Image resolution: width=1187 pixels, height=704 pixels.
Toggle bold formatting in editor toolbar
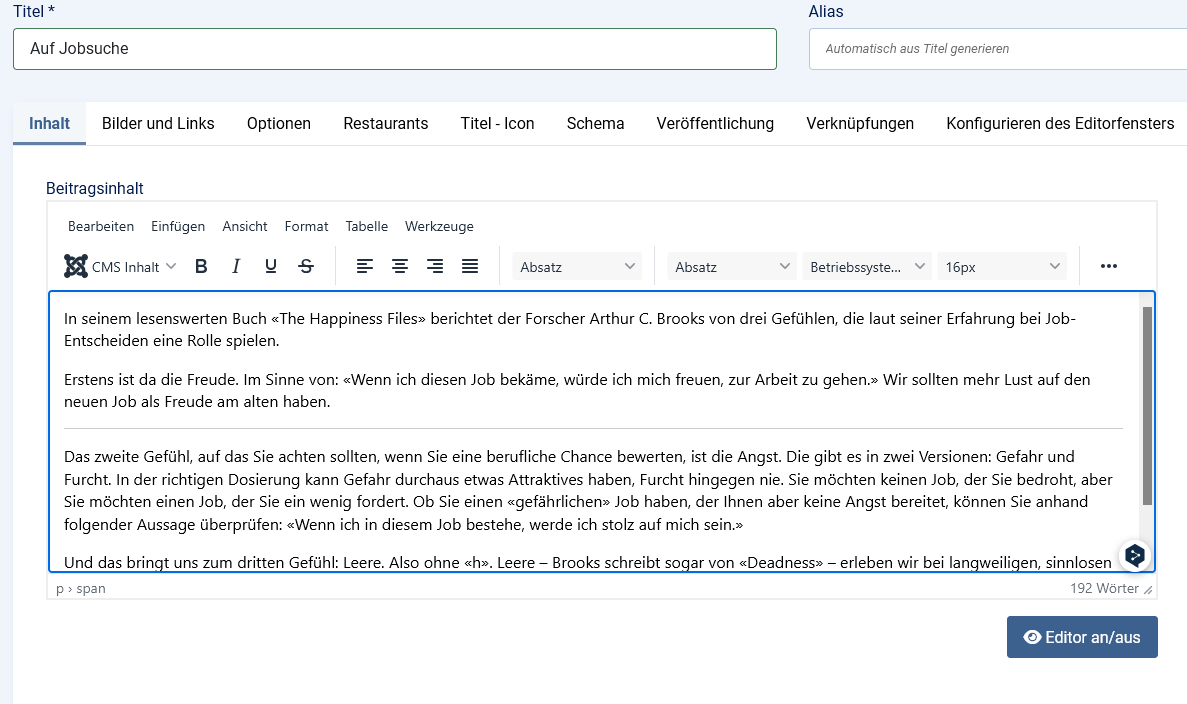click(201, 266)
